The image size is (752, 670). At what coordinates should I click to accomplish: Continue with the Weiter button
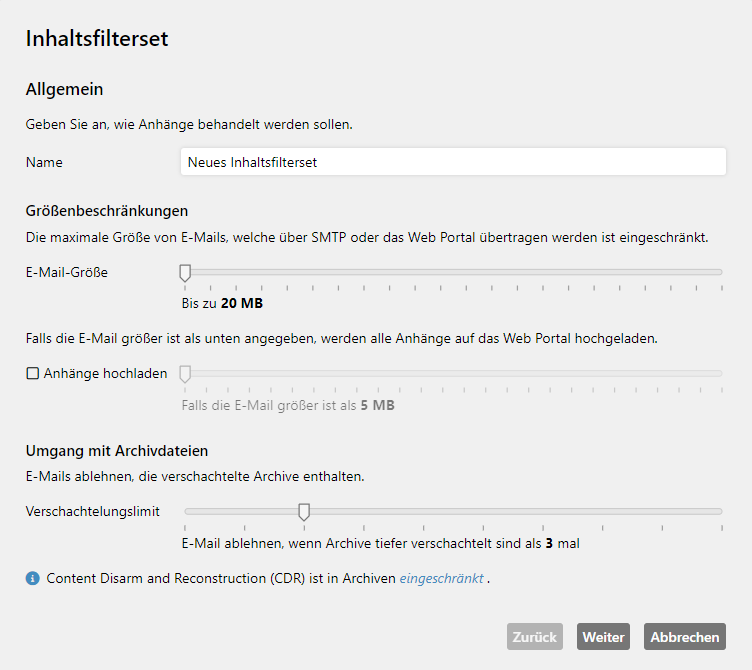tap(603, 637)
